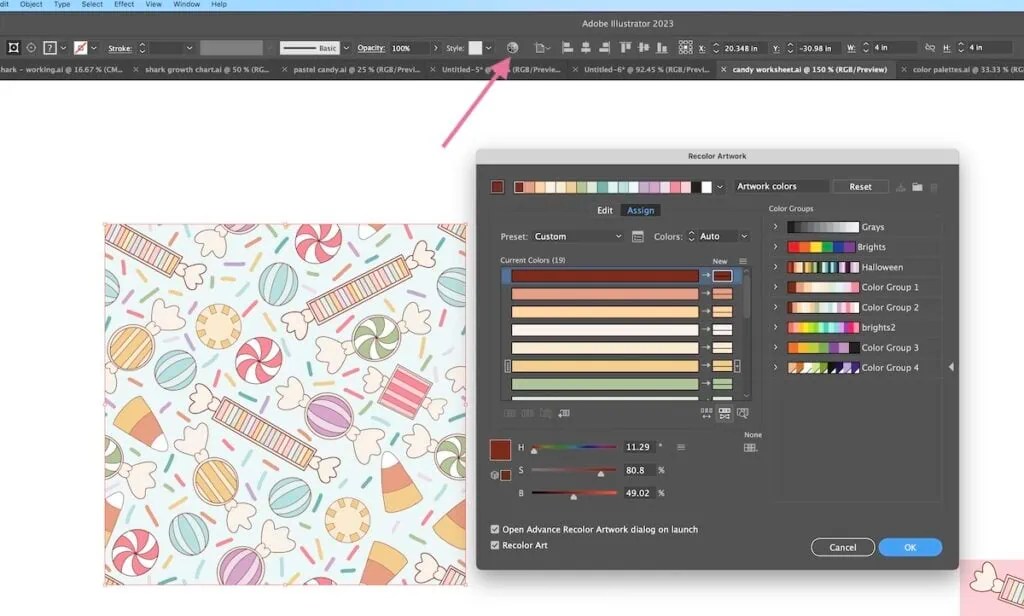Switch to the Edit tab in Recolor Artwork
The image size is (1024, 616).
click(x=604, y=210)
